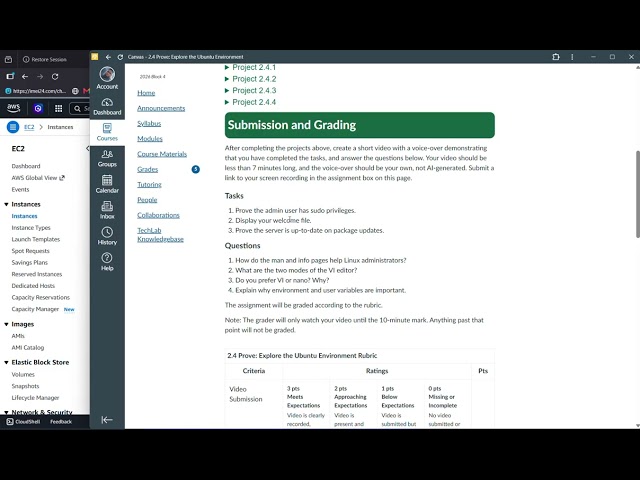Open Syllabus in course navigation

[x=149, y=123]
